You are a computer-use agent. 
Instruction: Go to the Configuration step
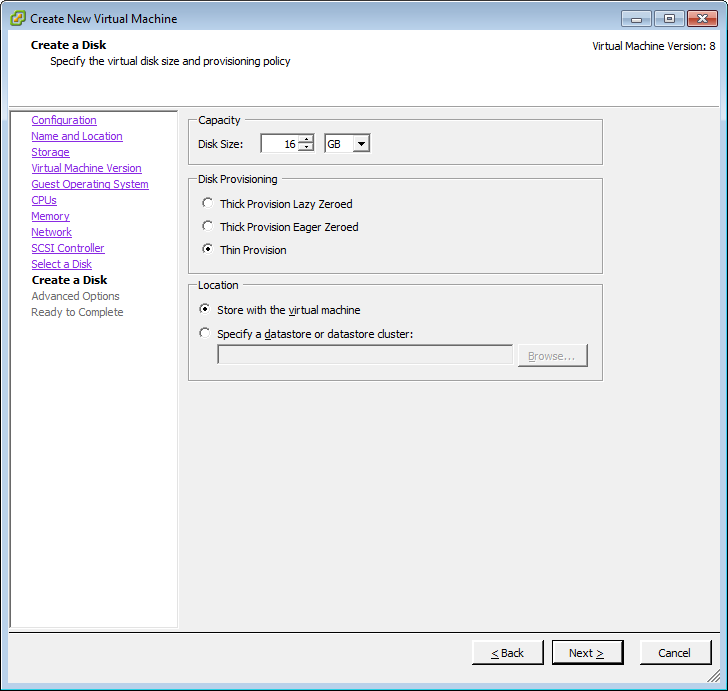pos(64,120)
